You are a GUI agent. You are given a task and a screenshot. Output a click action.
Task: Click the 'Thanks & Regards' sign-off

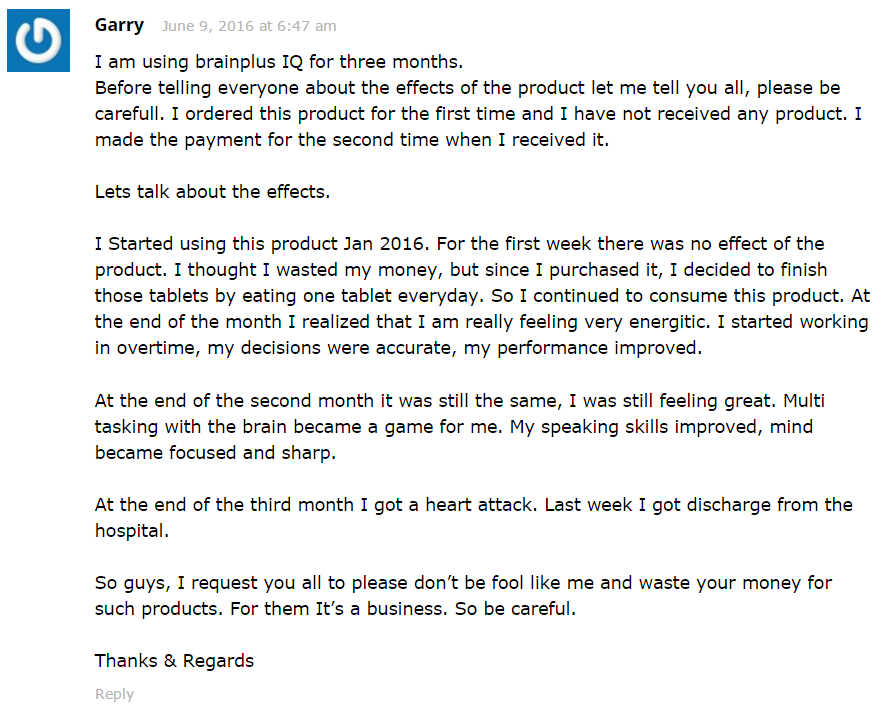pos(174,660)
